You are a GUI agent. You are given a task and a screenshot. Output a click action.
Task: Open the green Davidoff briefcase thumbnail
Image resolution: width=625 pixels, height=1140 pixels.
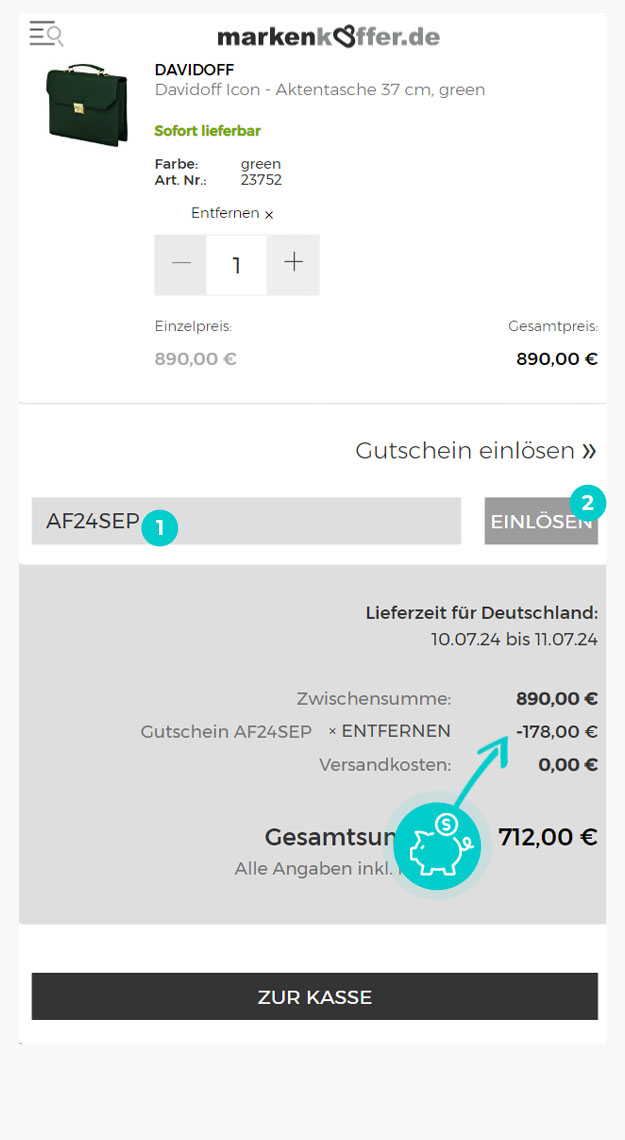[86, 105]
